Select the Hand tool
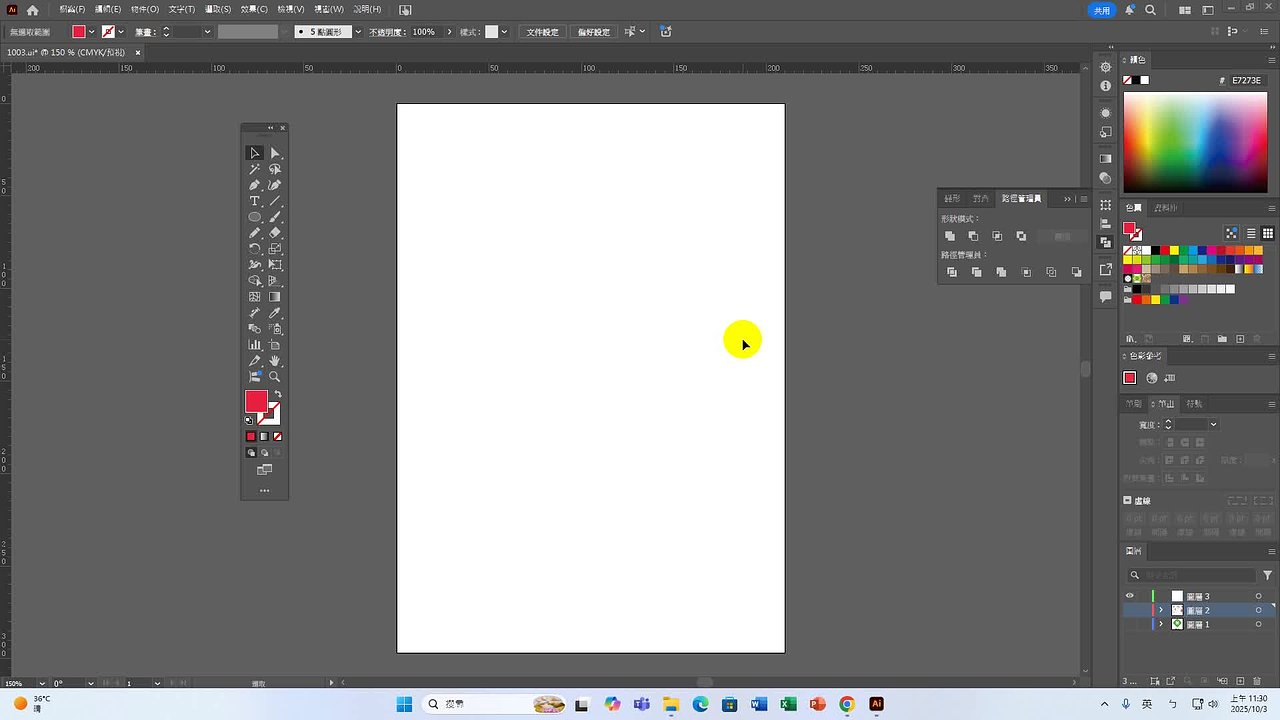 [x=275, y=361]
